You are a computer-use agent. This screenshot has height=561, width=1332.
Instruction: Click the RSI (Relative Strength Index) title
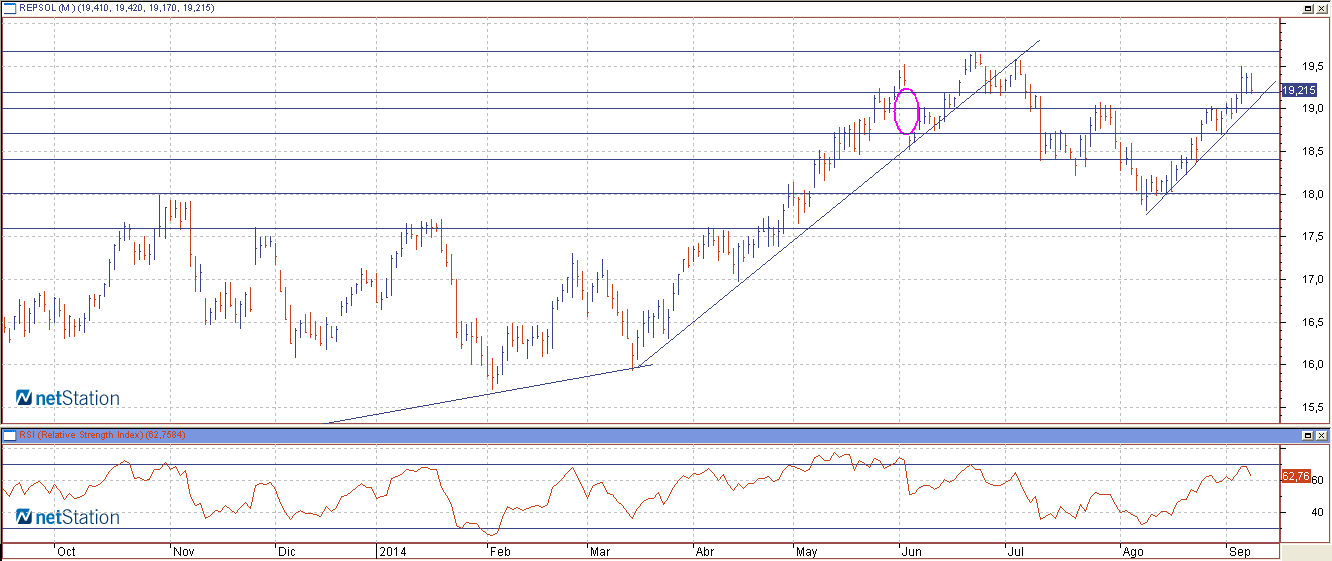tap(82, 435)
